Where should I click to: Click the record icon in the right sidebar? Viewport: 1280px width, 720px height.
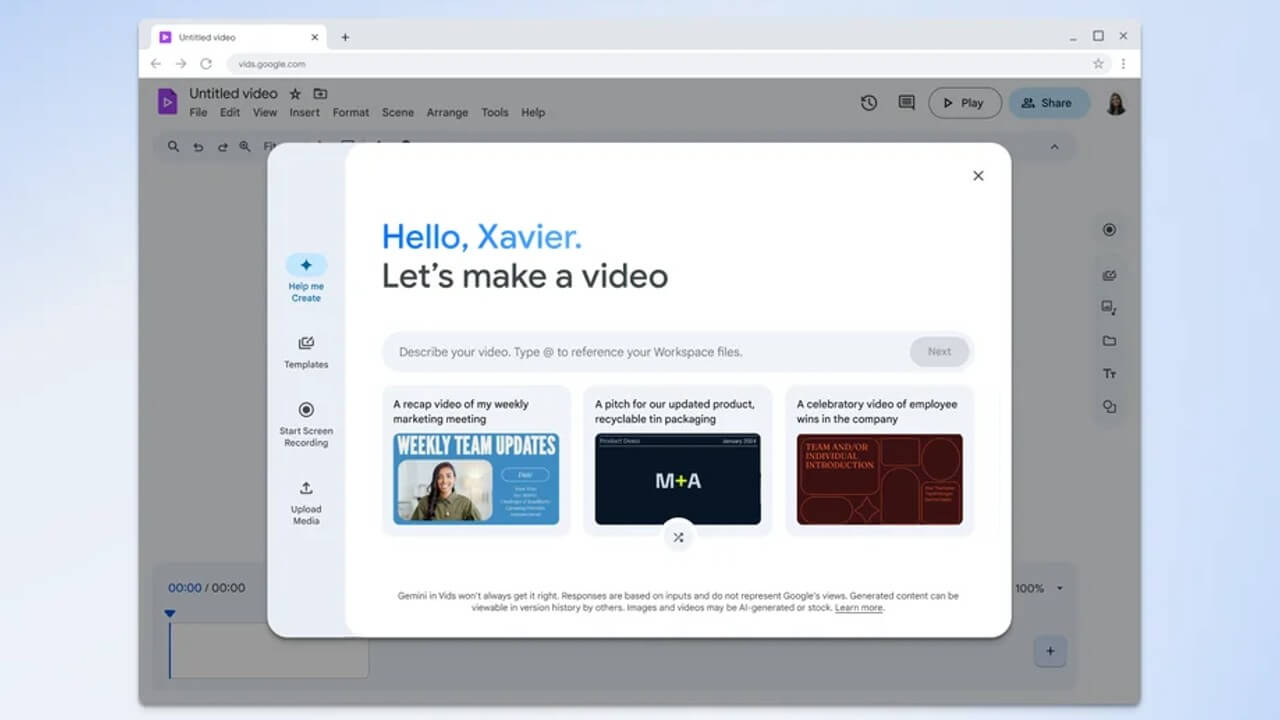pos(1109,229)
